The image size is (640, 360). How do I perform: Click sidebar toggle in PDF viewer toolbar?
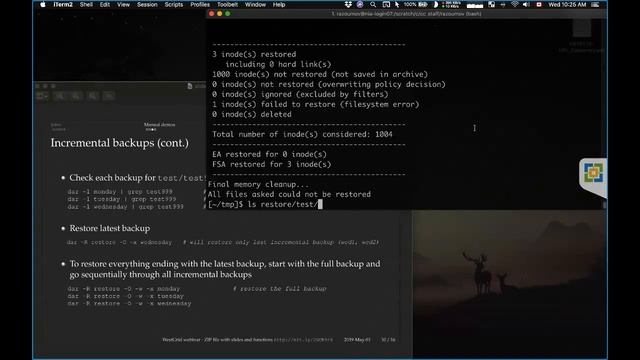point(42,96)
